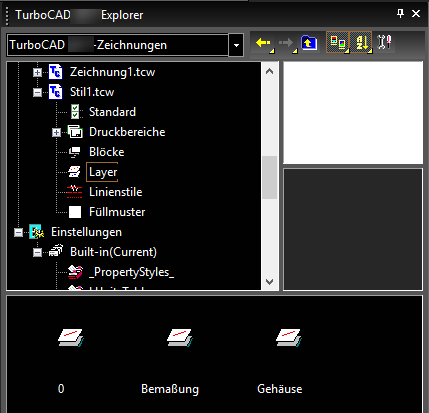Select the Gehäuse layer icon
Image resolution: width=429 pixels, height=413 pixels.
click(289, 338)
